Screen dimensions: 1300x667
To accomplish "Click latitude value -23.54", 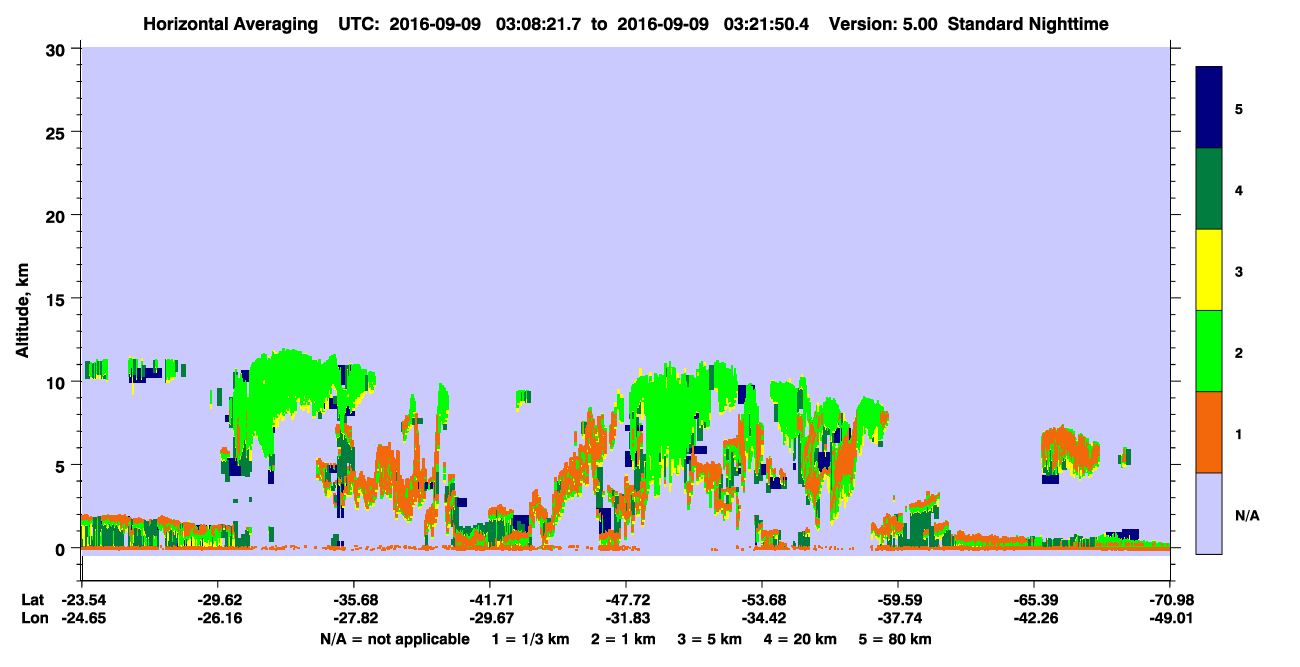I will (x=82, y=600).
